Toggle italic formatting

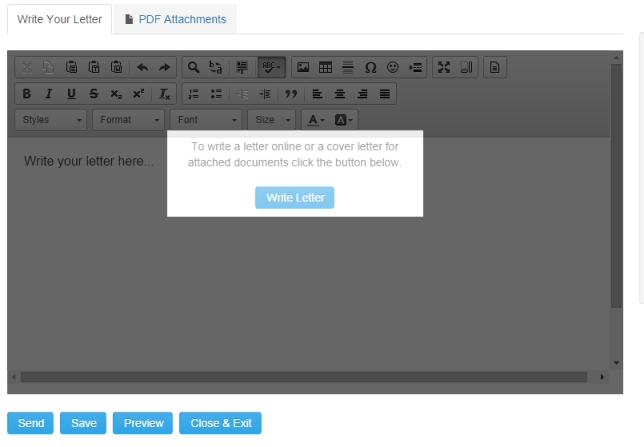point(49,94)
